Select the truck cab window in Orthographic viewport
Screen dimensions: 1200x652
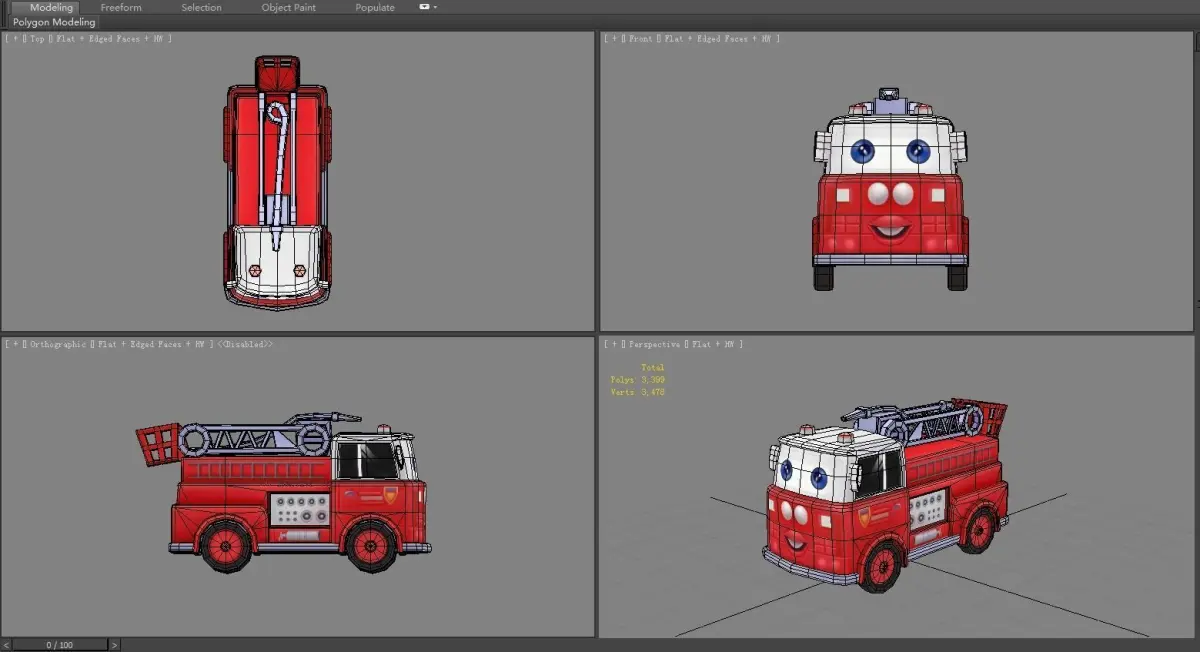coord(368,460)
